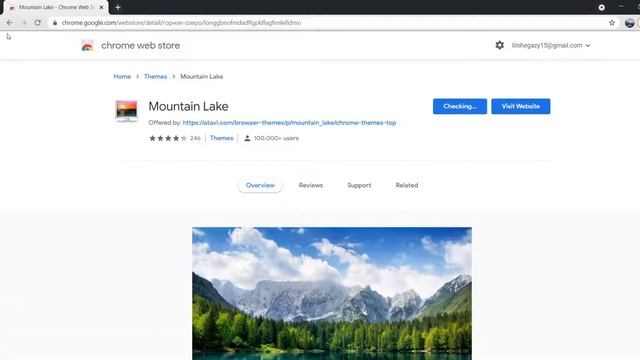Image resolution: width=640 pixels, height=360 pixels.
Task: Click the mountain lake preview image
Action: click(332, 293)
